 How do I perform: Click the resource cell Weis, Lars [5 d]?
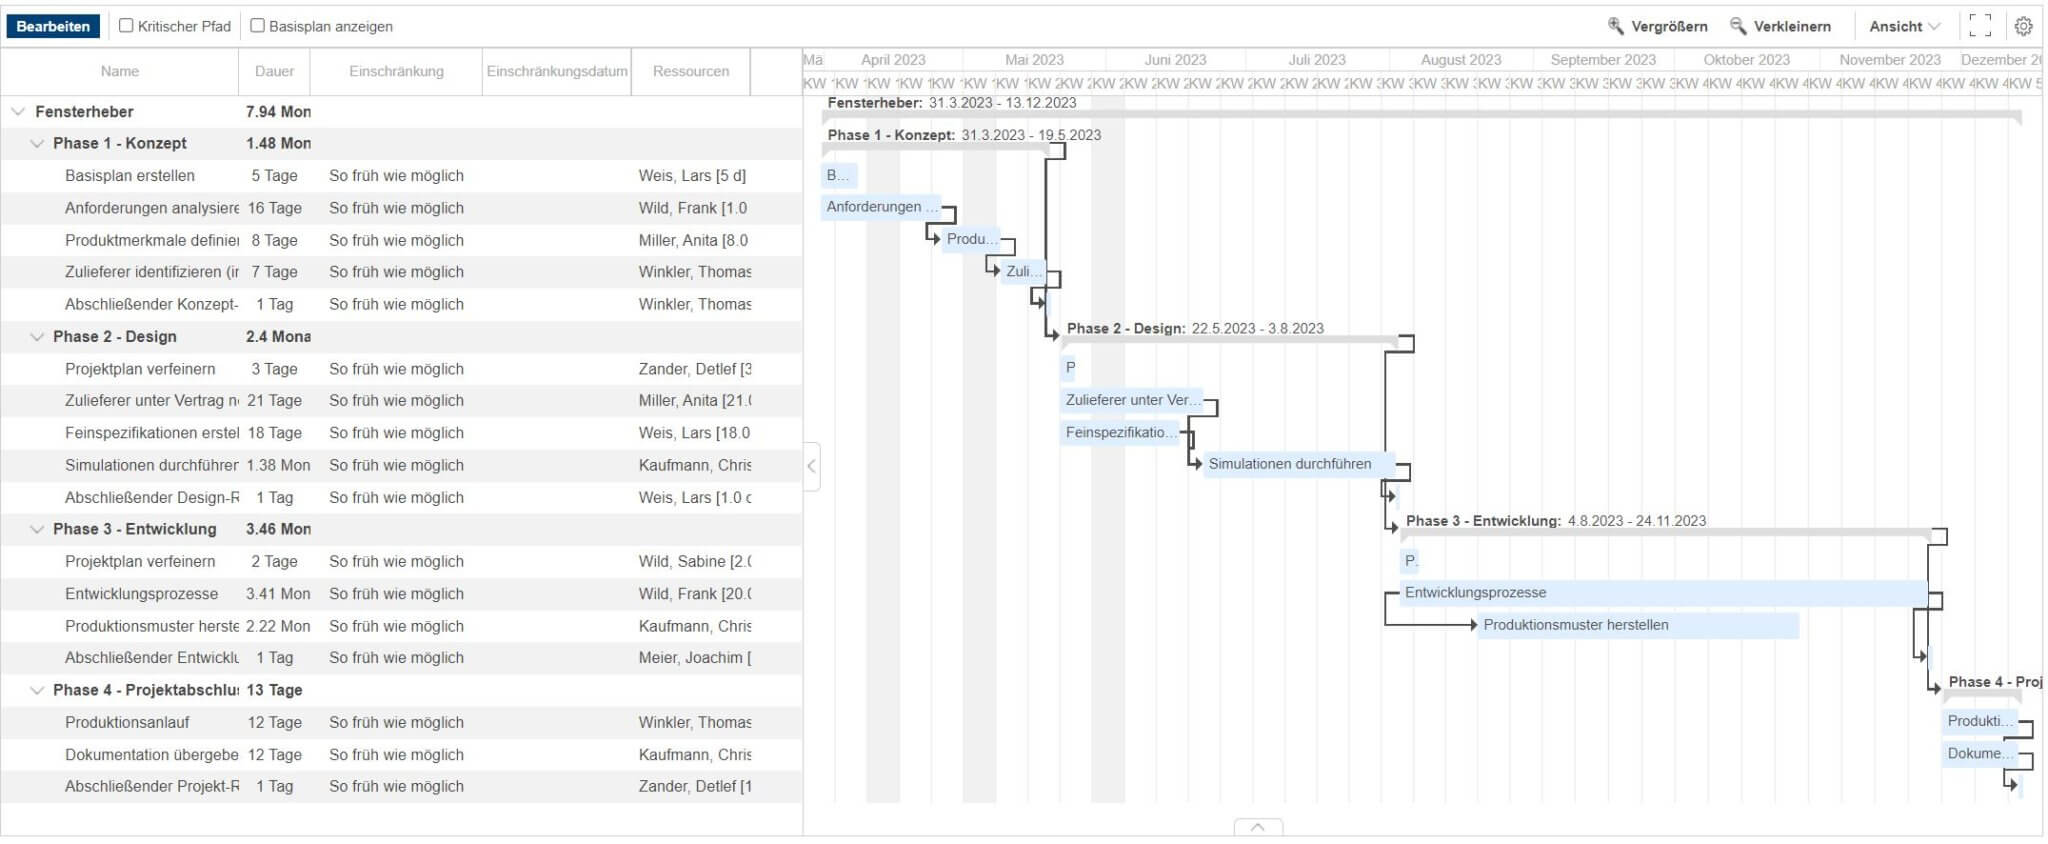(x=692, y=176)
